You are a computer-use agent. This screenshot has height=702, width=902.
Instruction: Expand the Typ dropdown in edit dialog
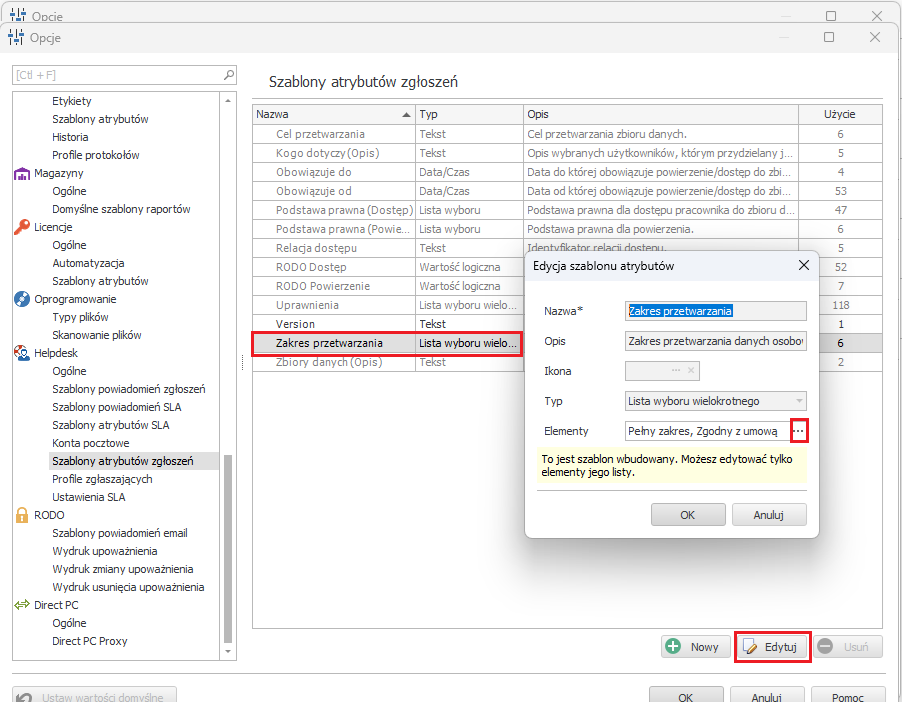[799, 401]
